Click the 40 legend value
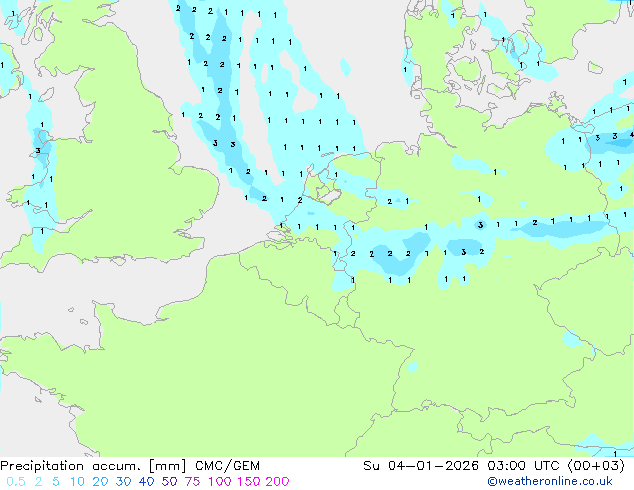 146,482
